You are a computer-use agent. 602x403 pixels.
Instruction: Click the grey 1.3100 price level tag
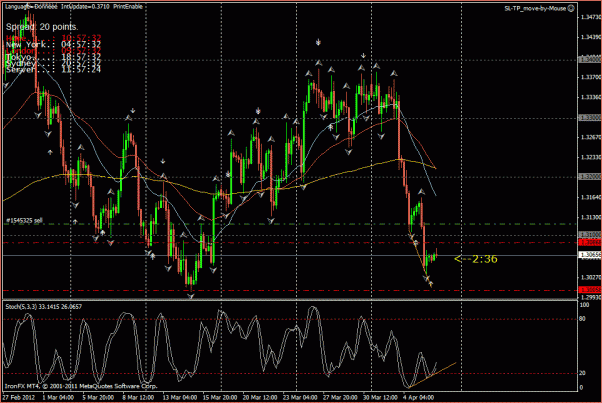(x=590, y=234)
